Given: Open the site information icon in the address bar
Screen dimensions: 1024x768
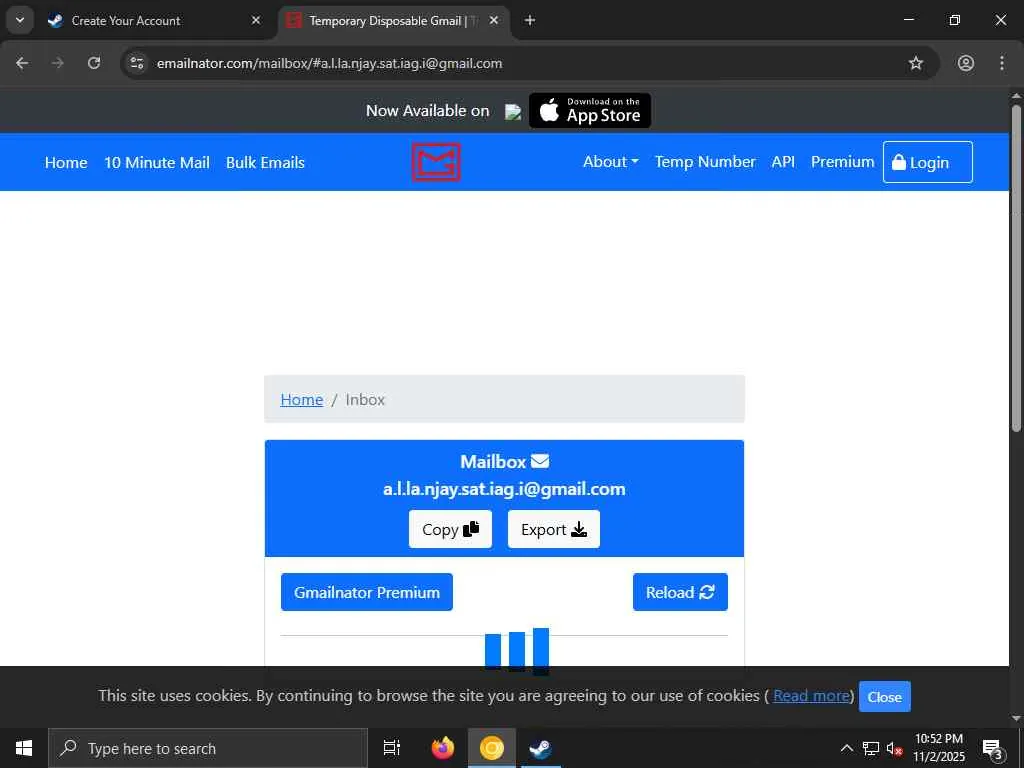Looking at the screenshot, I should (137, 63).
